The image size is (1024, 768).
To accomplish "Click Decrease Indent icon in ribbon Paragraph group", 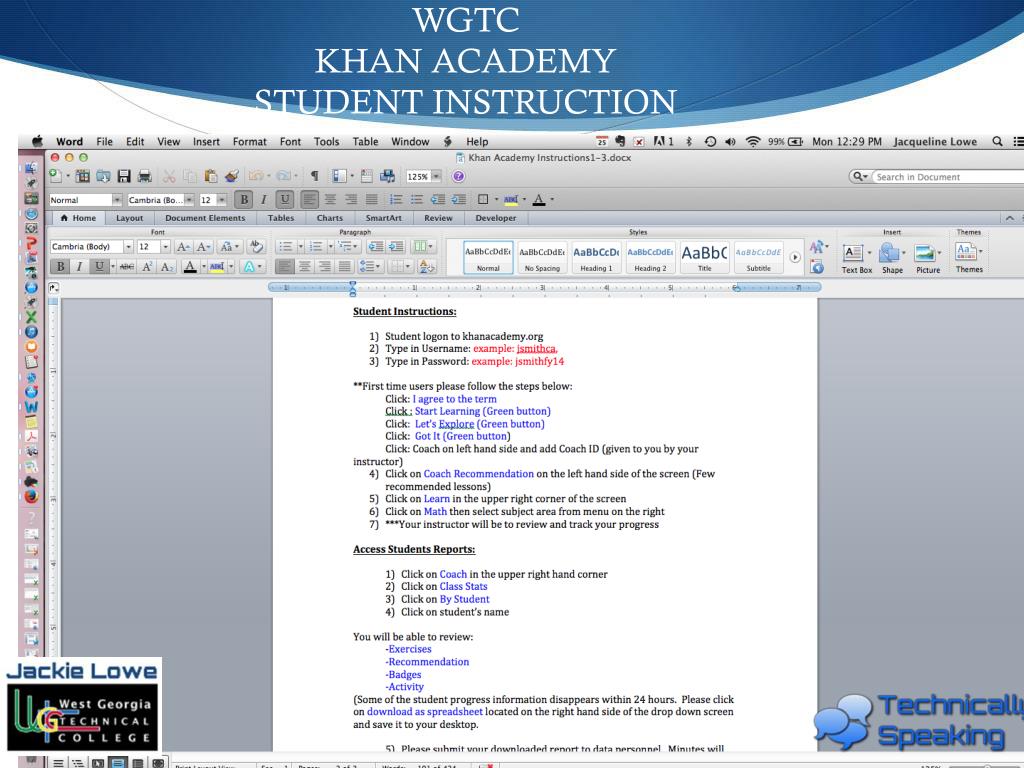I will pyautogui.click(x=376, y=246).
